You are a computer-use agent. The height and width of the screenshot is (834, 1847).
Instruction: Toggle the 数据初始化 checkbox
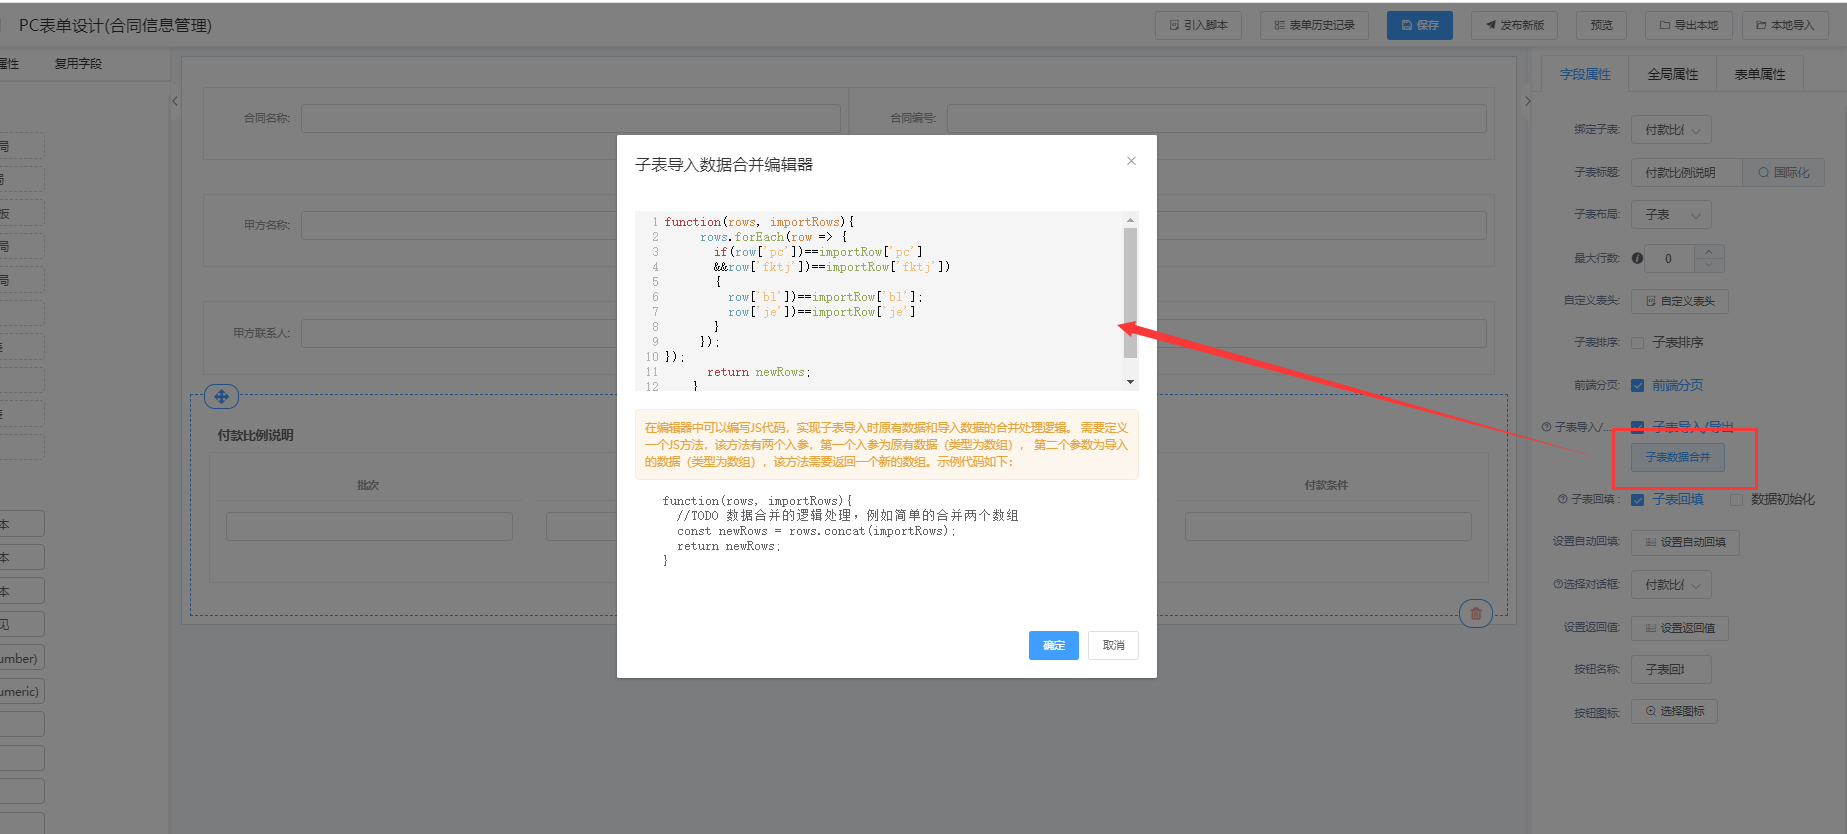(1736, 499)
